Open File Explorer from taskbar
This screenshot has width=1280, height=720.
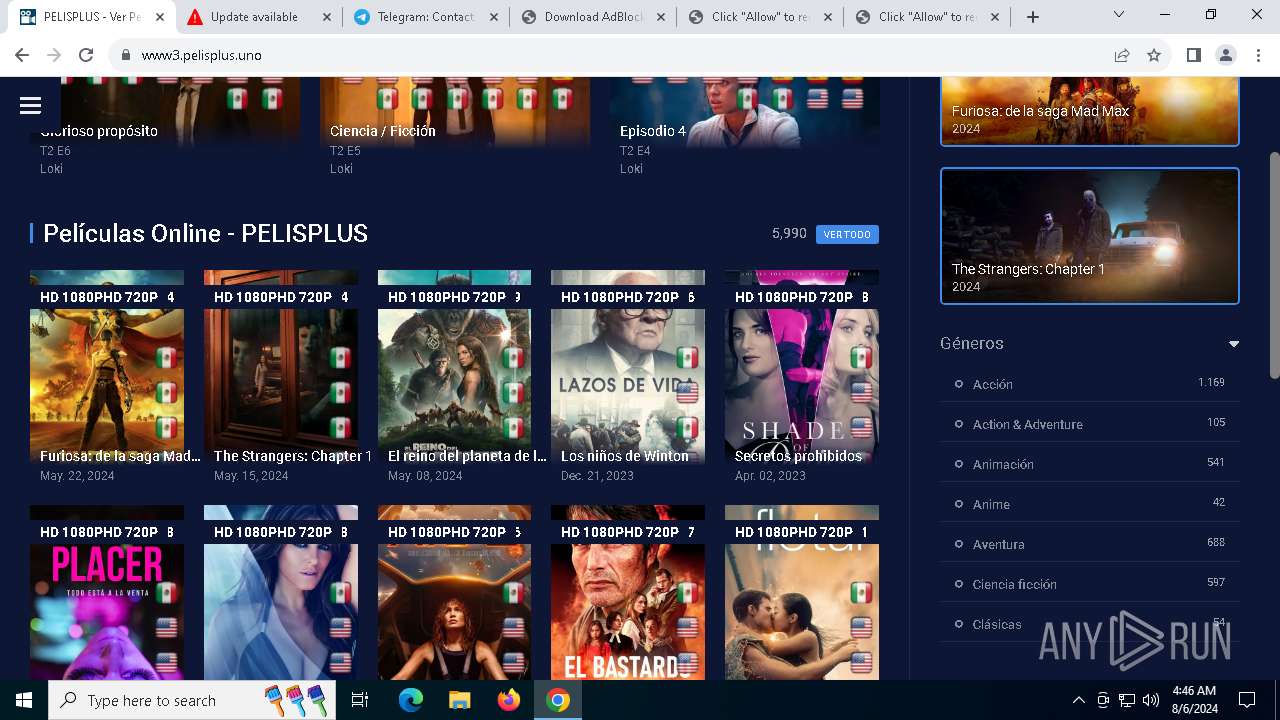[459, 700]
